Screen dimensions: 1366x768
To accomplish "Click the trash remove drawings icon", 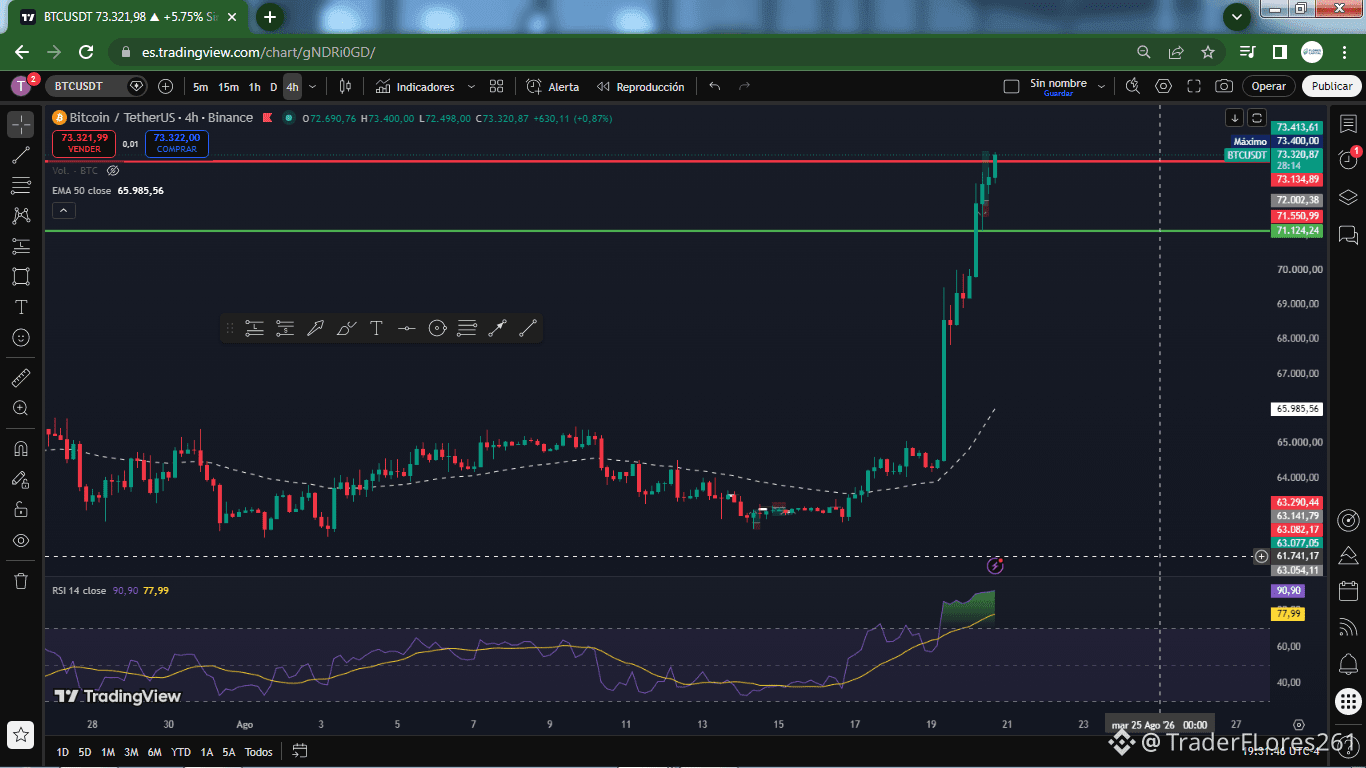I will tap(21, 580).
